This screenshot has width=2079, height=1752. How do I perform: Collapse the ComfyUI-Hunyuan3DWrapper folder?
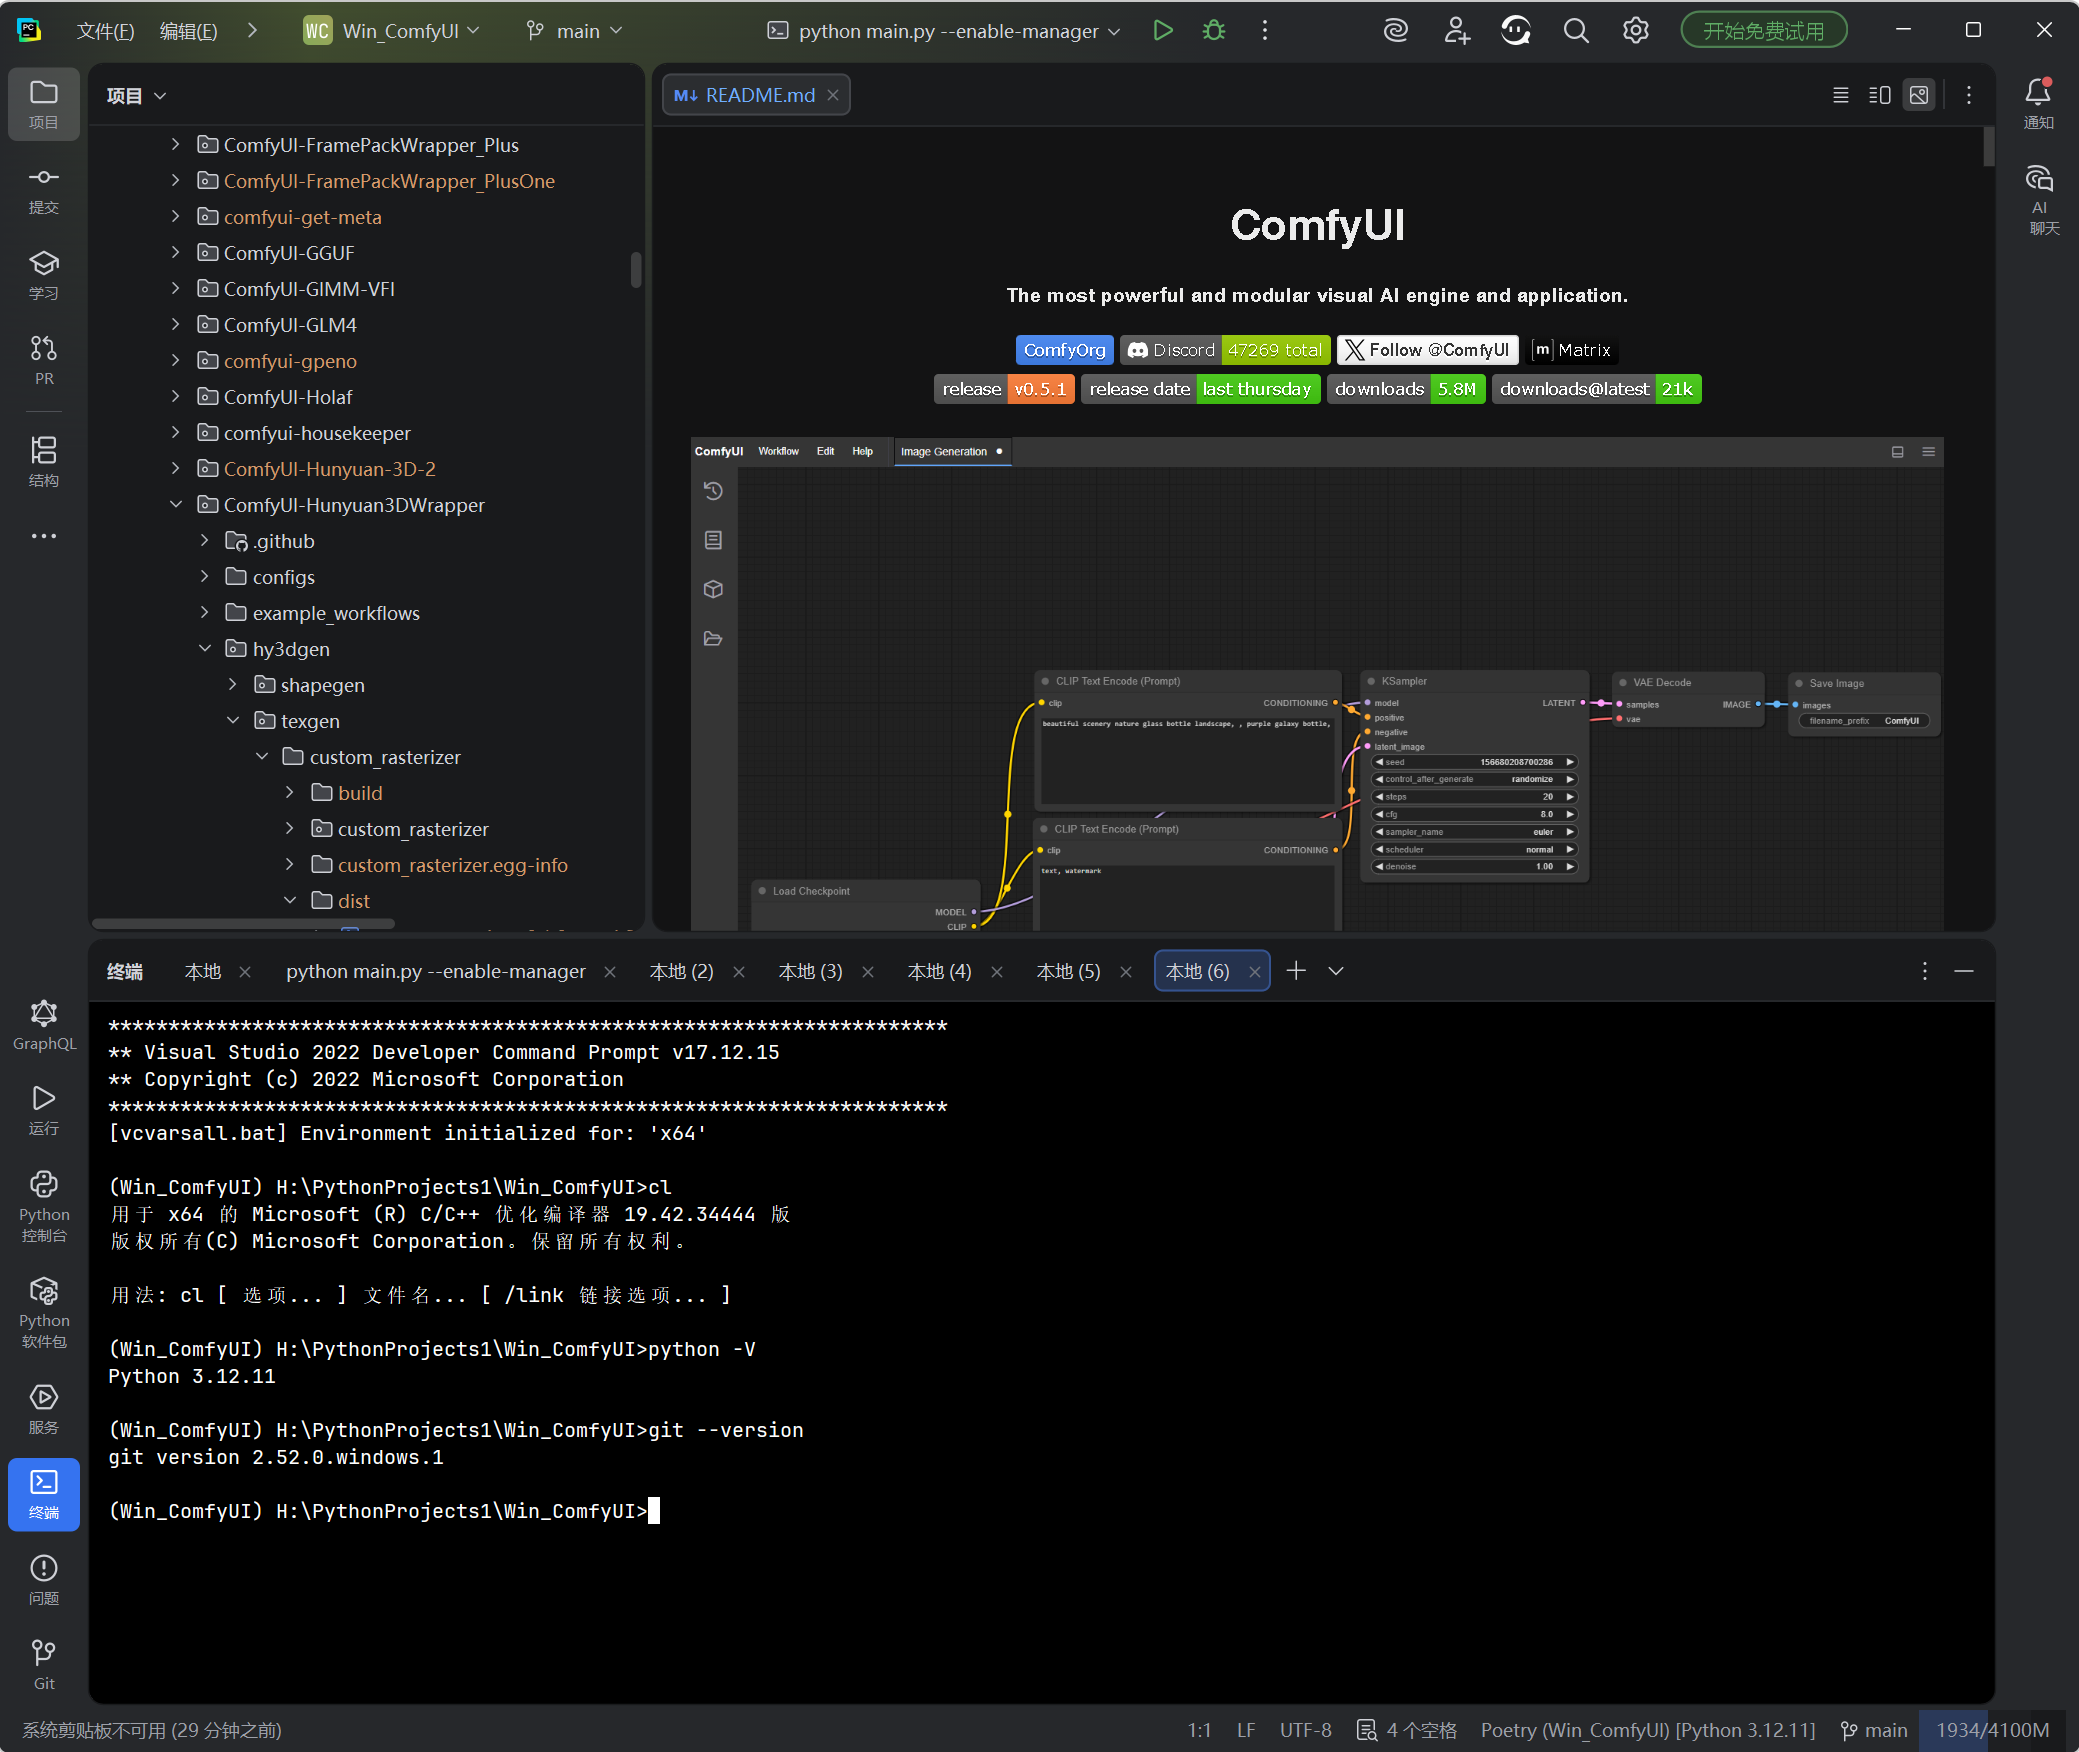pyautogui.click(x=176, y=505)
